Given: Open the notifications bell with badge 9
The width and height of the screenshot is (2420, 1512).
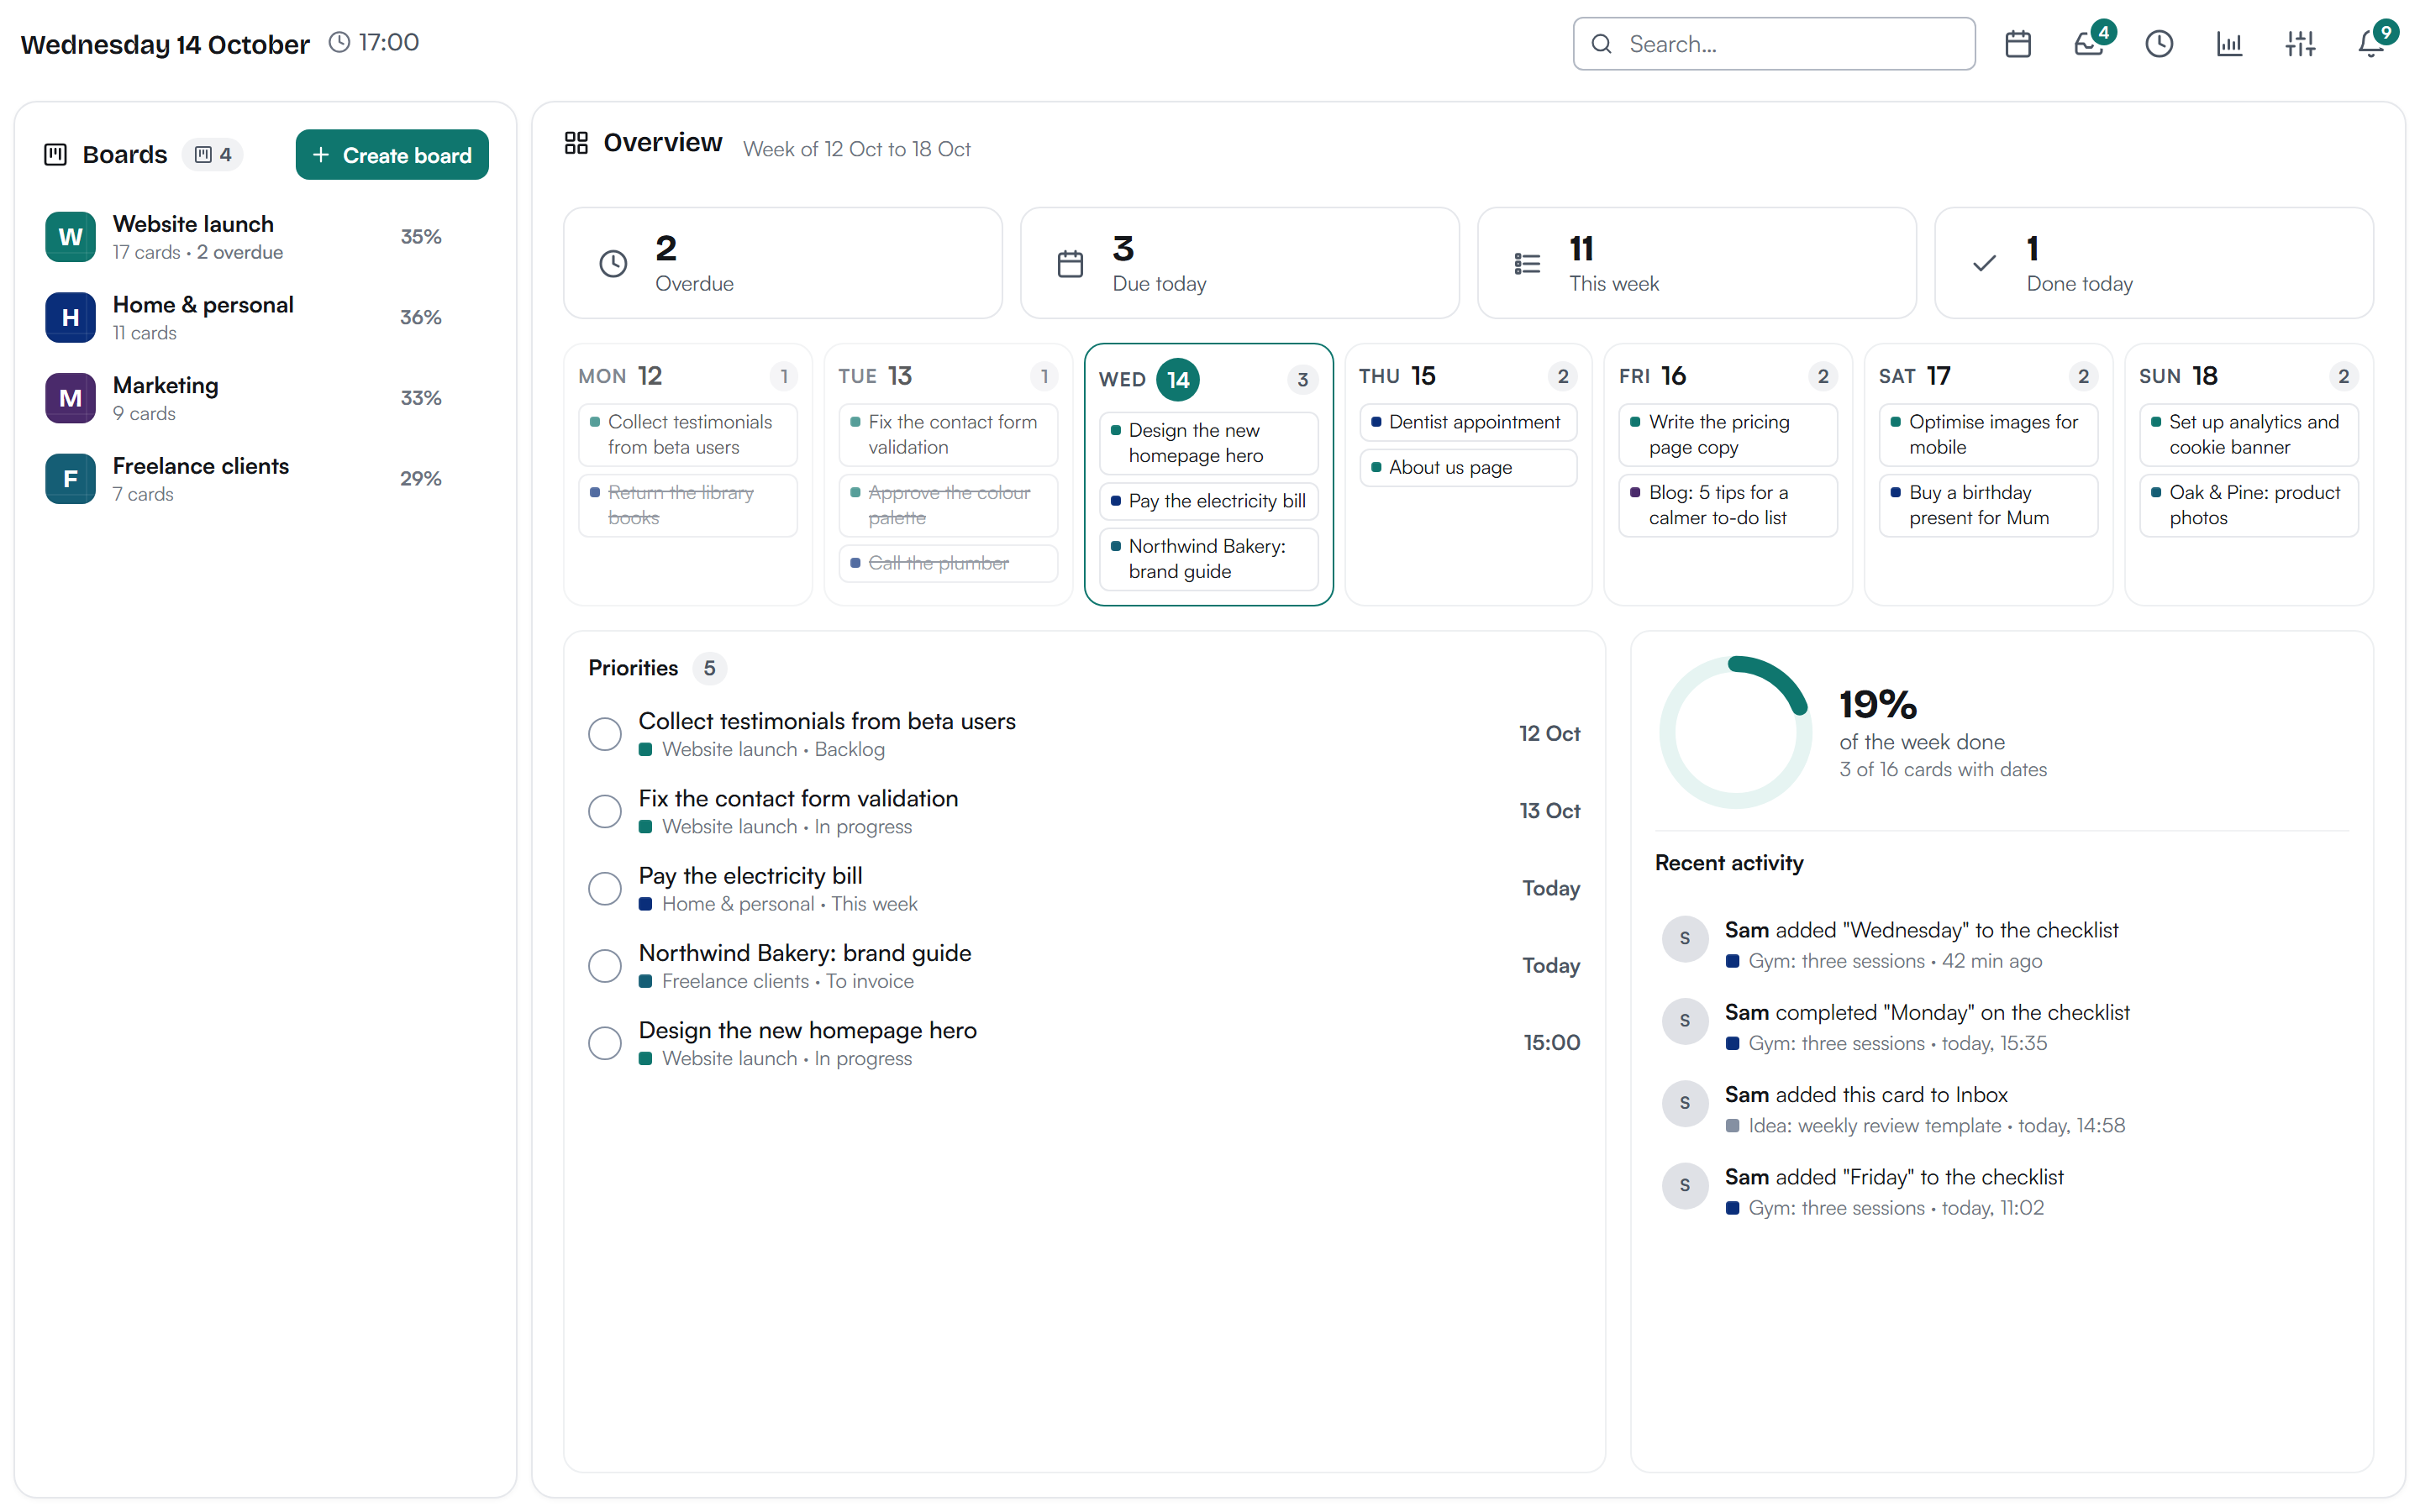Looking at the screenshot, I should 2371,44.
